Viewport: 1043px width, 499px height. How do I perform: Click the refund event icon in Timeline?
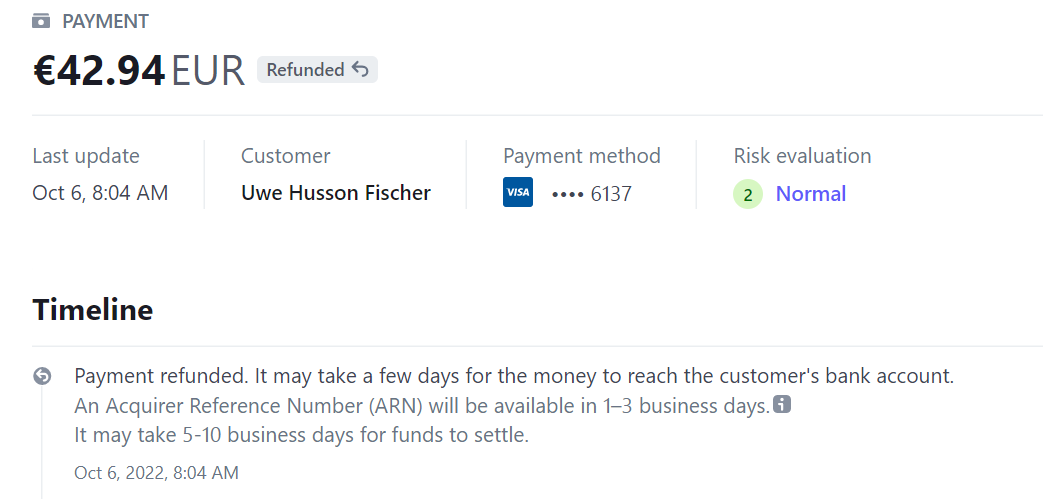click(x=42, y=376)
